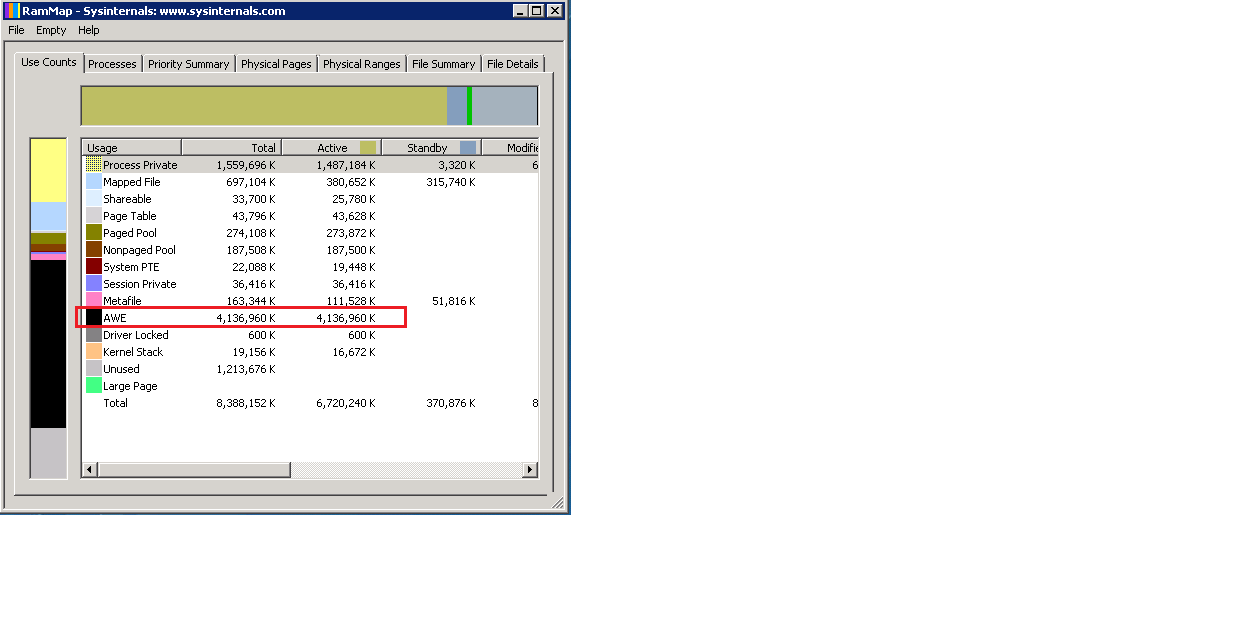1258x630 pixels.
Task: Click the horizontal scrollbar left arrow
Action: pyautogui.click(x=90, y=470)
